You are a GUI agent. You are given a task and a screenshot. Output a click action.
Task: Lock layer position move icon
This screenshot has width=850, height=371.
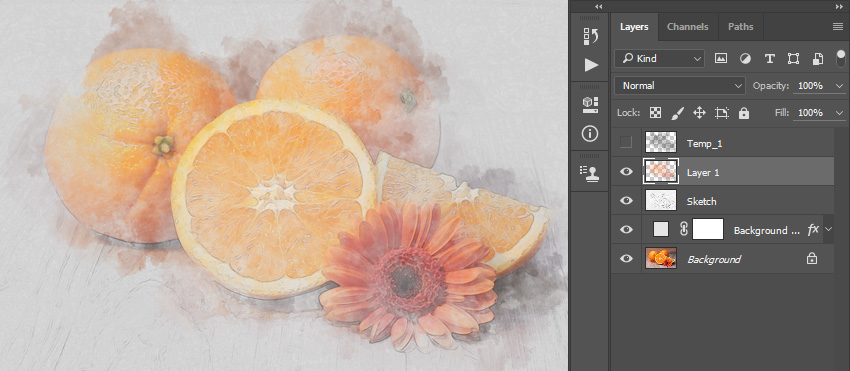699,113
